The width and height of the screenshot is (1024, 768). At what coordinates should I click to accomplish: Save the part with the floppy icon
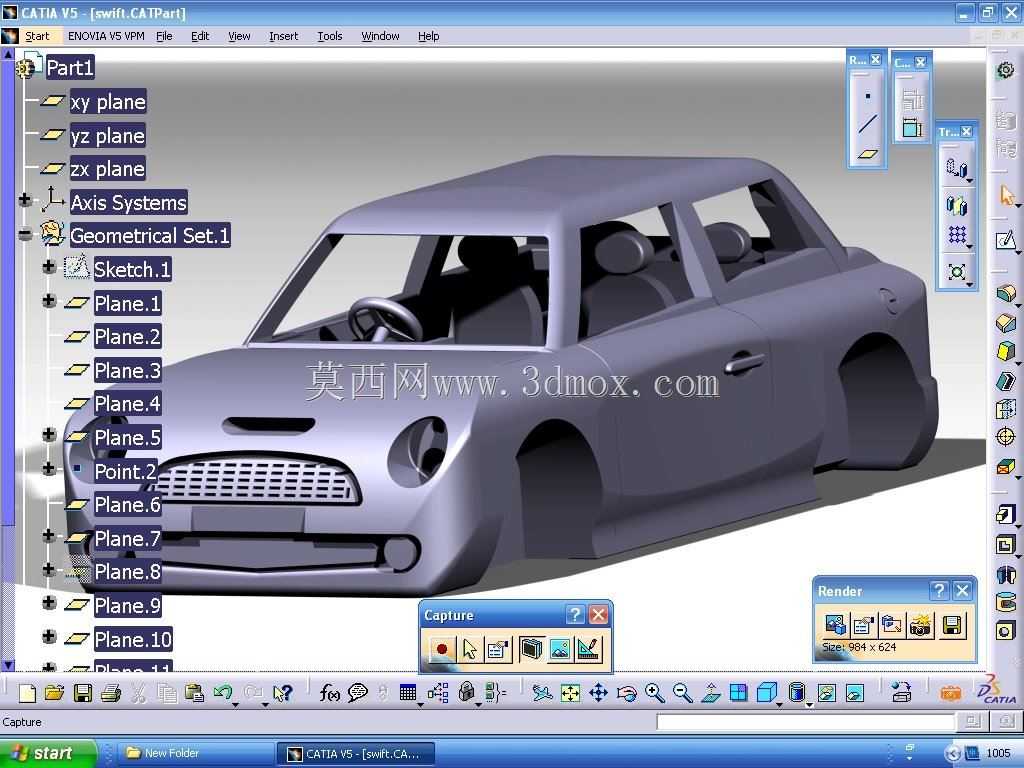coord(82,692)
